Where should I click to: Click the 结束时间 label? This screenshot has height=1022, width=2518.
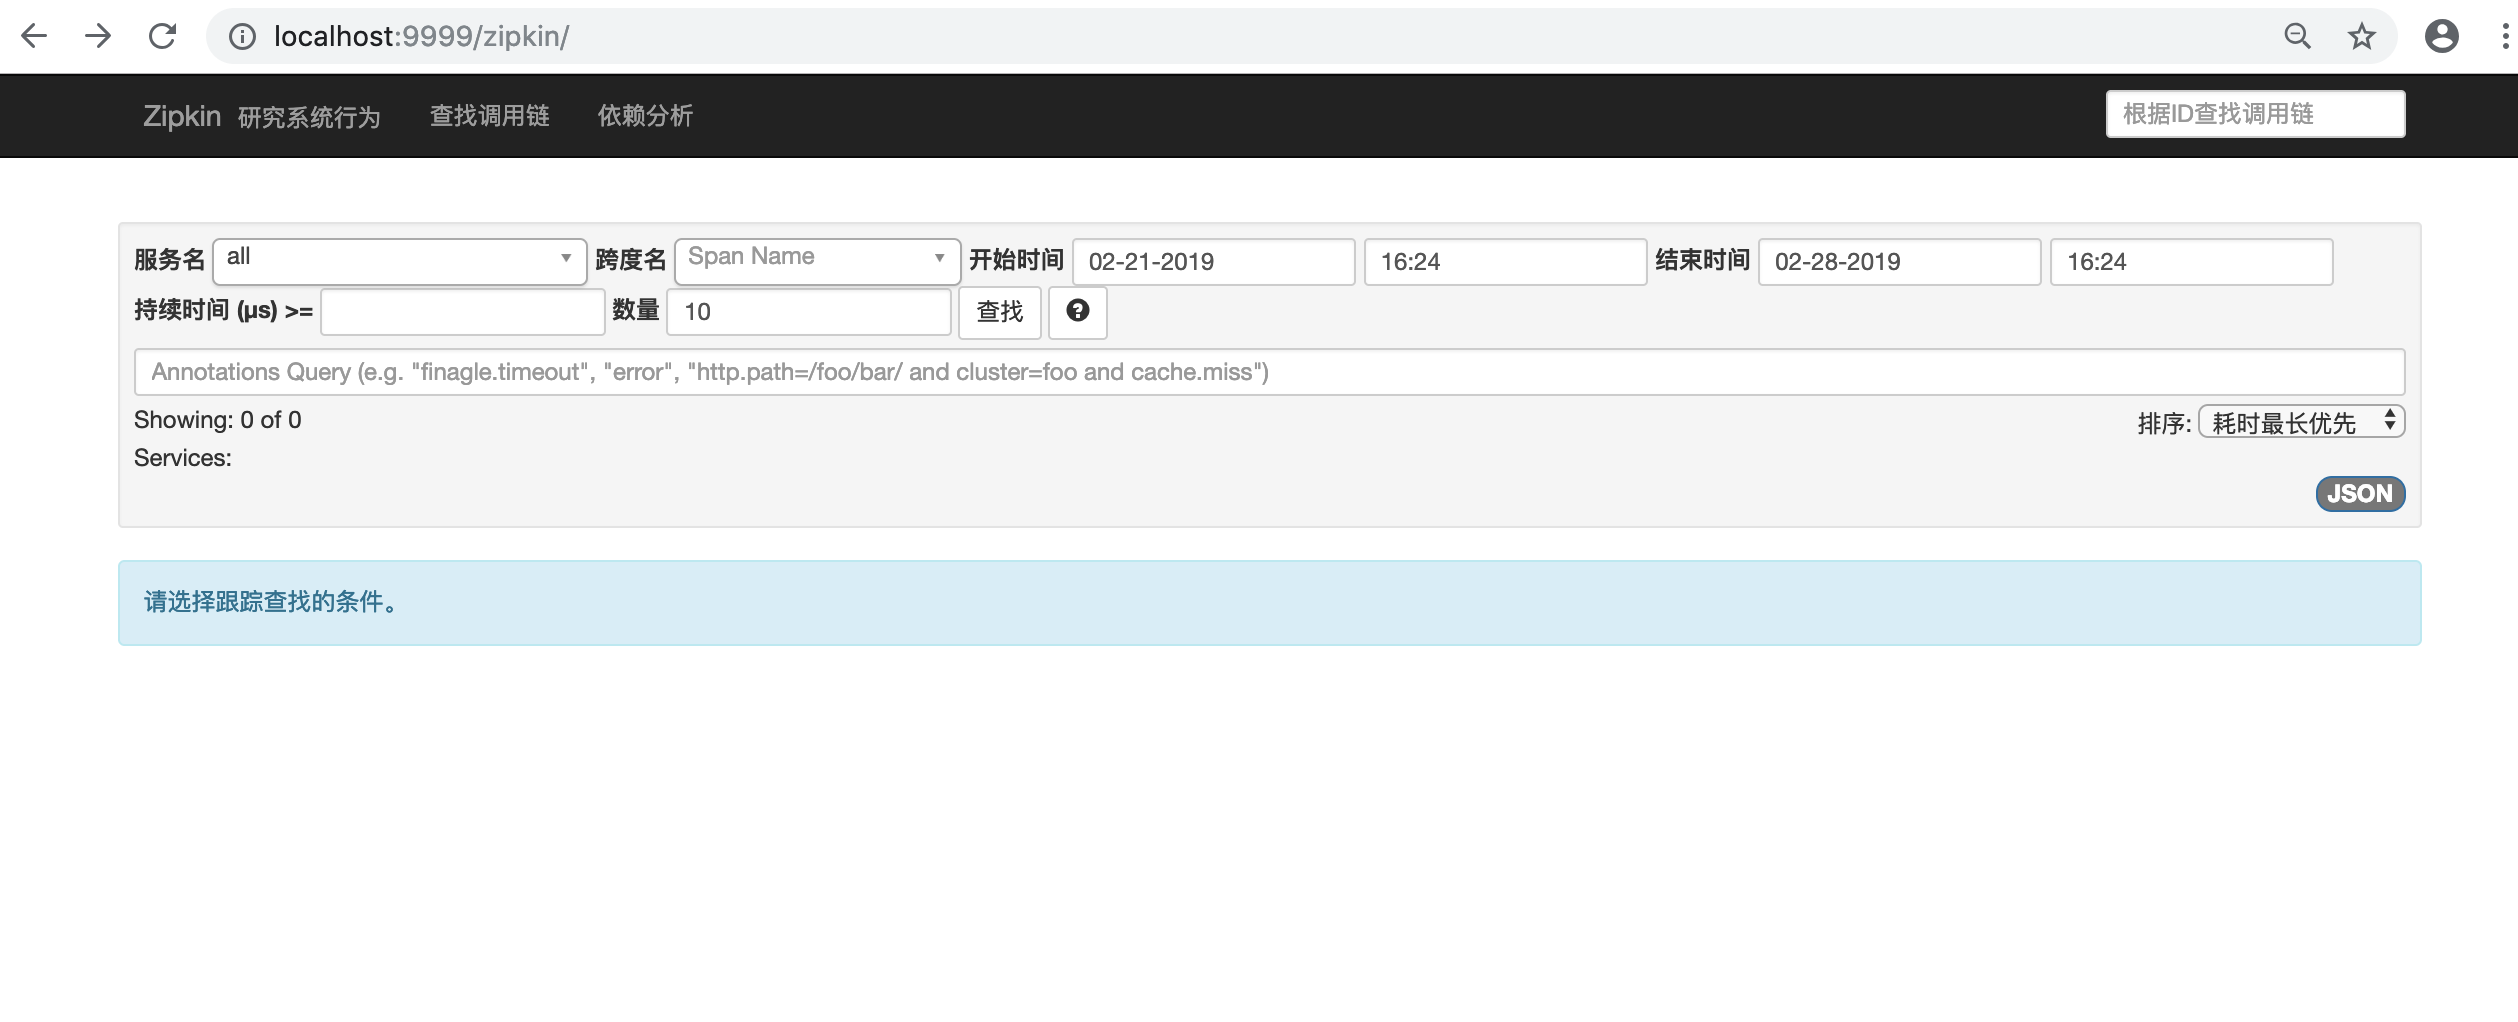[1702, 260]
